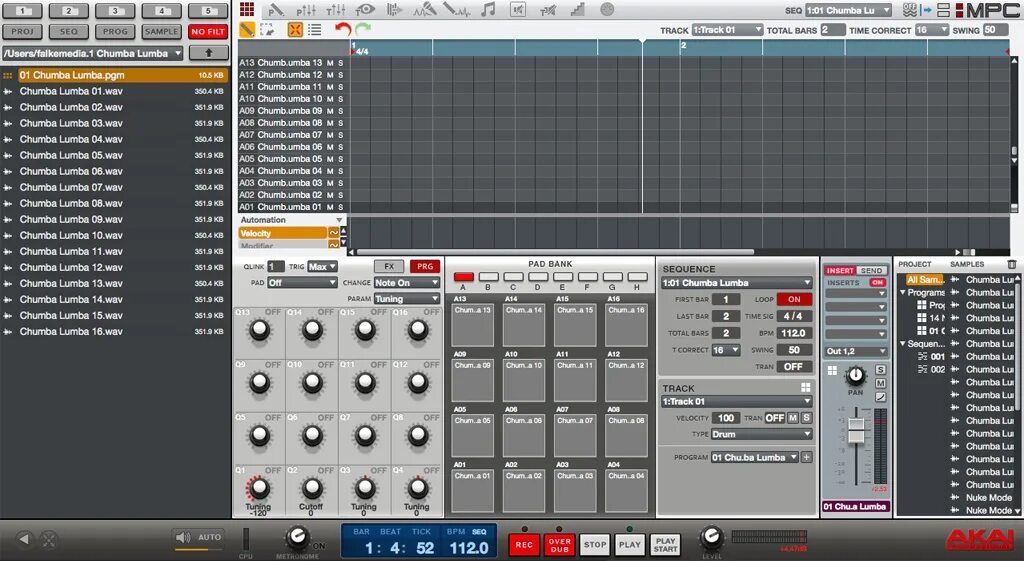Click the automation curve icon in mixer
This screenshot has width=1024, height=561.
880,397
